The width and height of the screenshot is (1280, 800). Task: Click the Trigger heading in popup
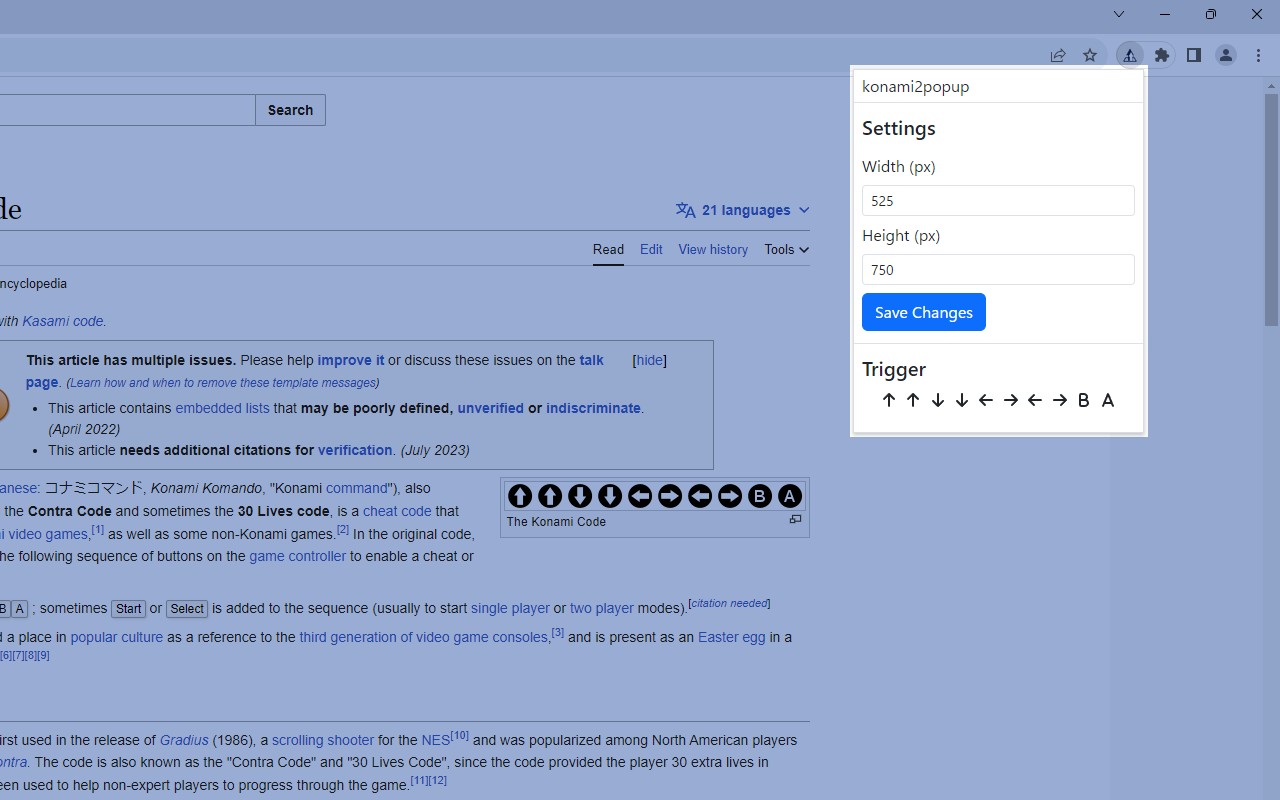click(894, 369)
